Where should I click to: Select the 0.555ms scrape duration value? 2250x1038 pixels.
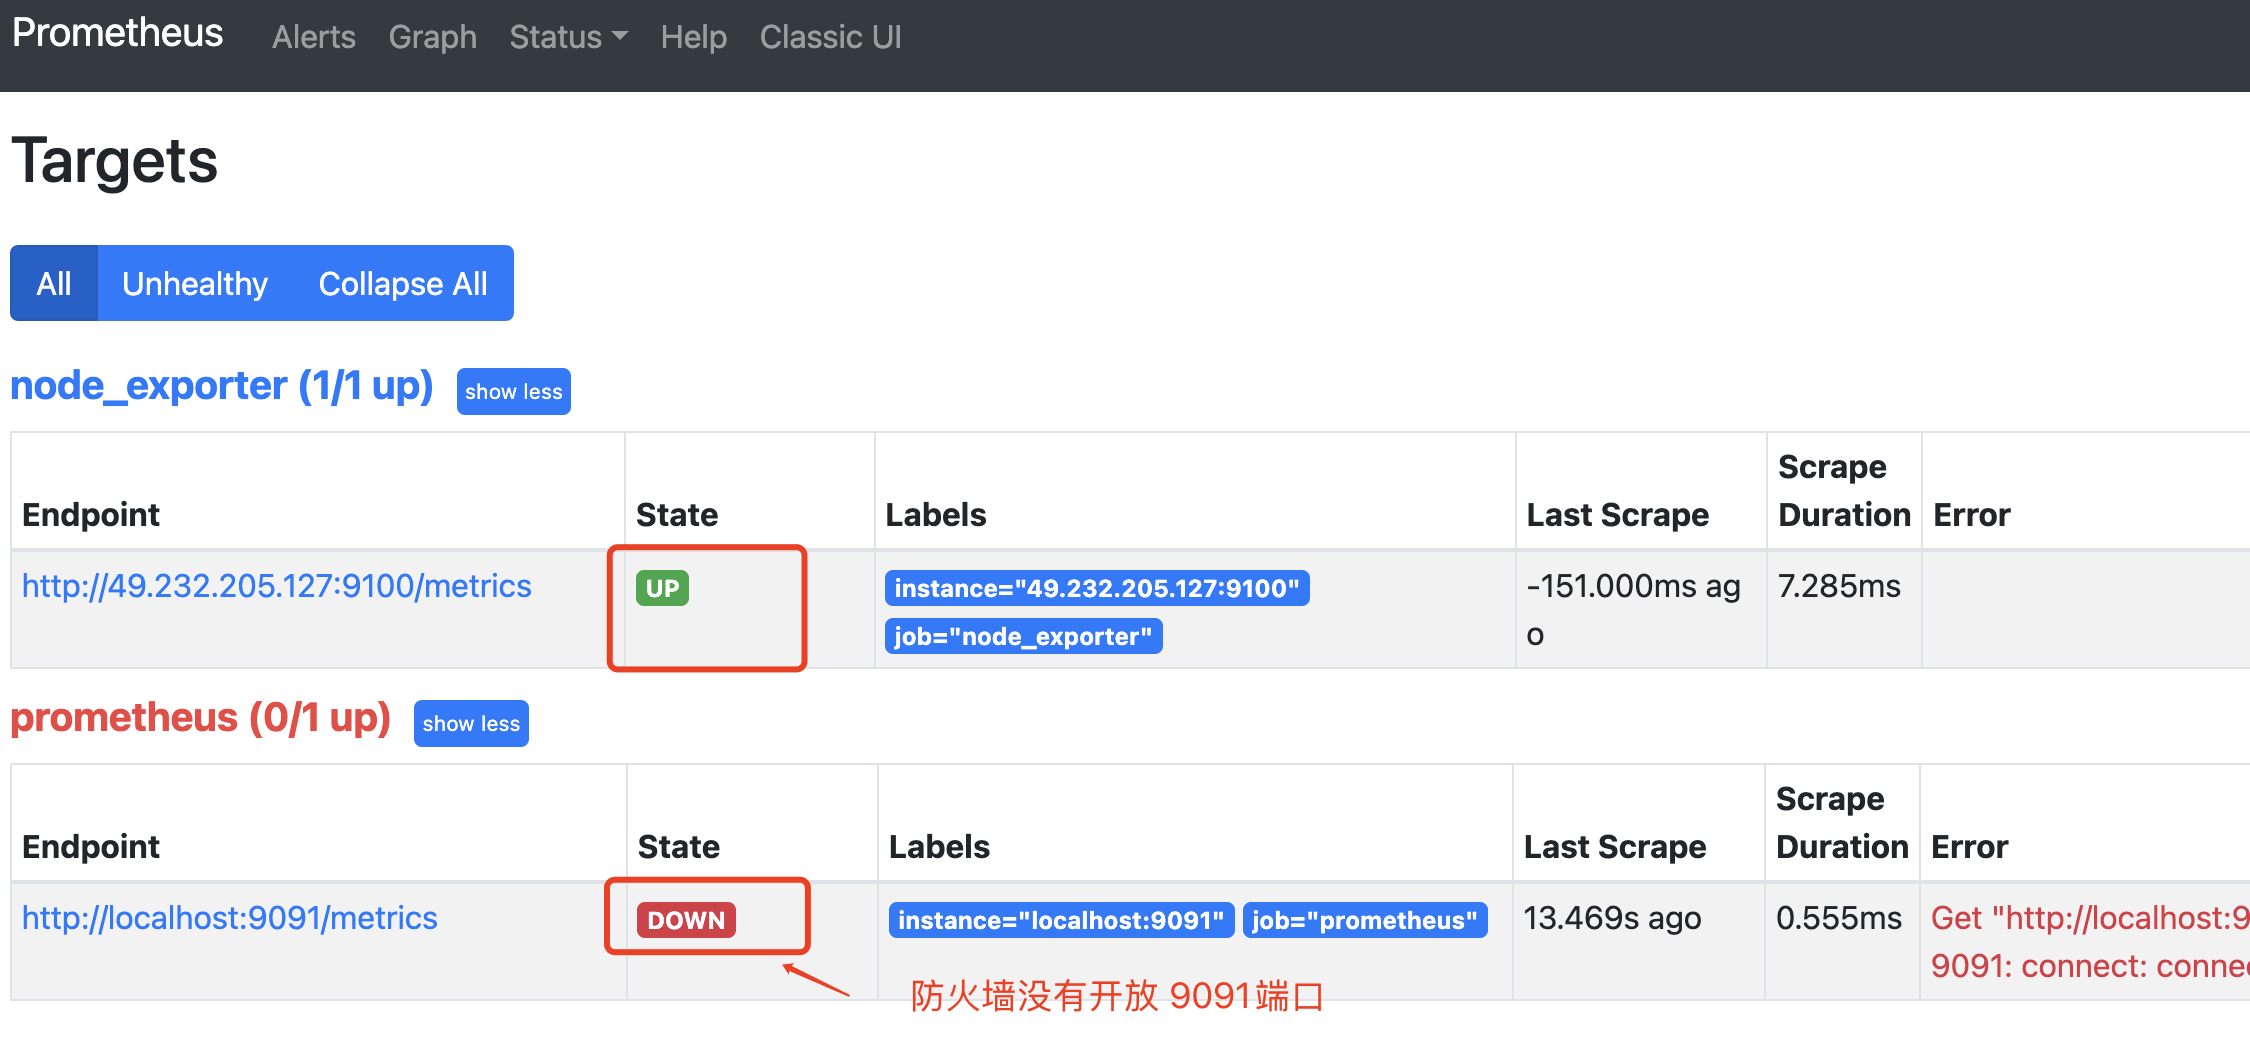click(x=1838, y=918)
